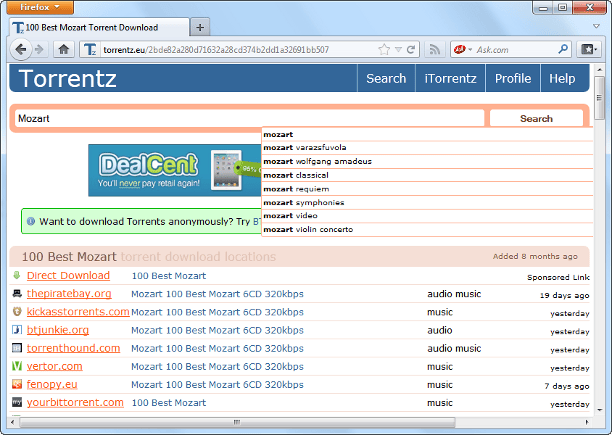Open the bookmarks toolbar button
612x435 pixels.
coord(589,50)
